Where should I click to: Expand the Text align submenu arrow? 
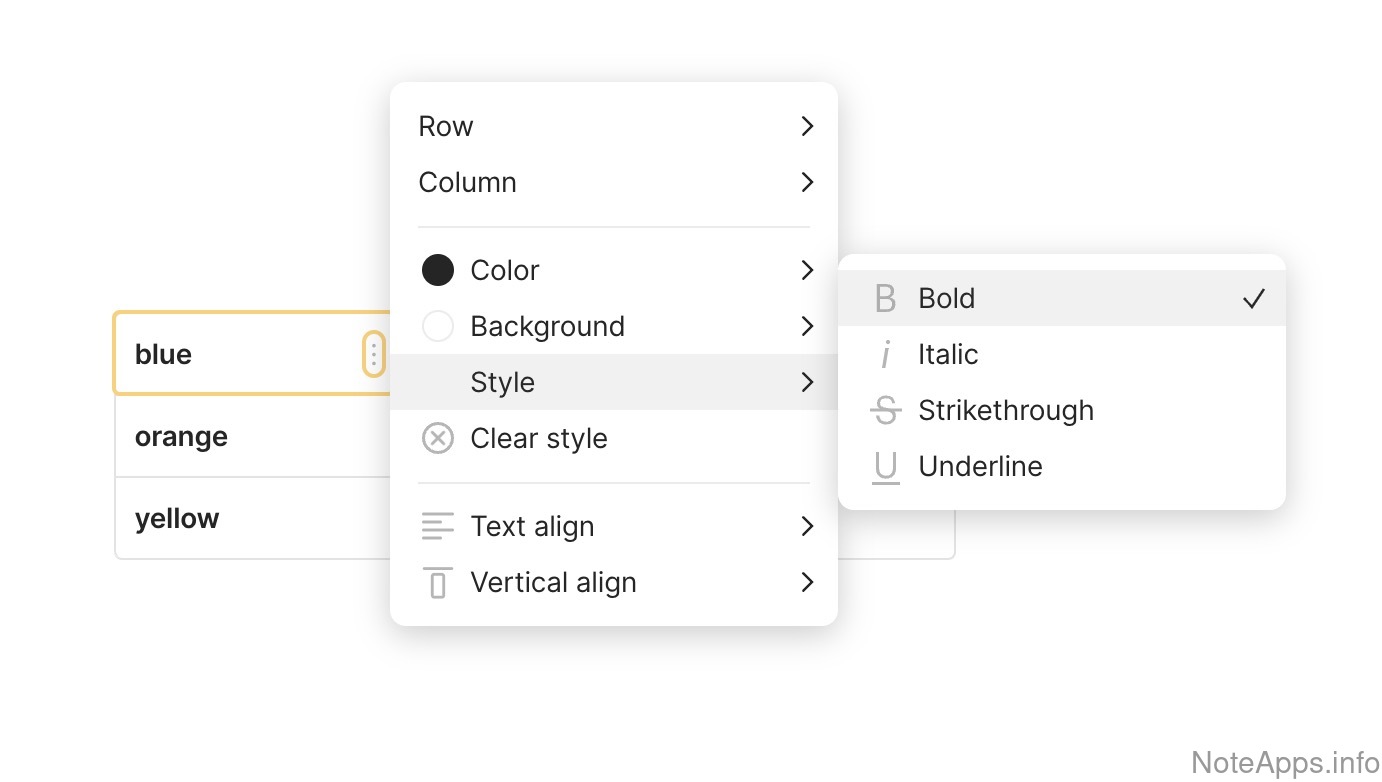(x=807, y=527)
